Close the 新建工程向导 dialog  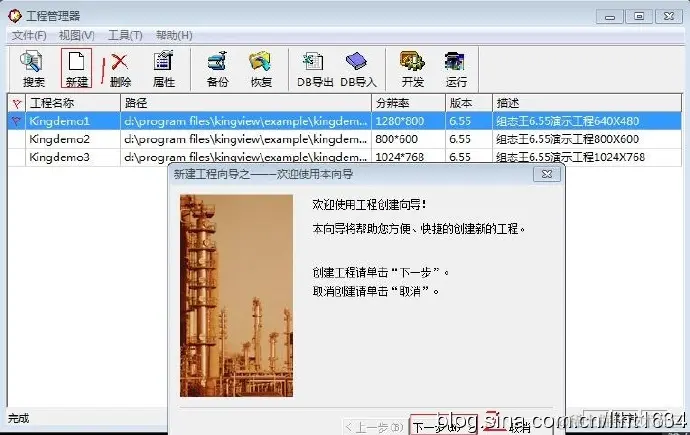[547, 174]
